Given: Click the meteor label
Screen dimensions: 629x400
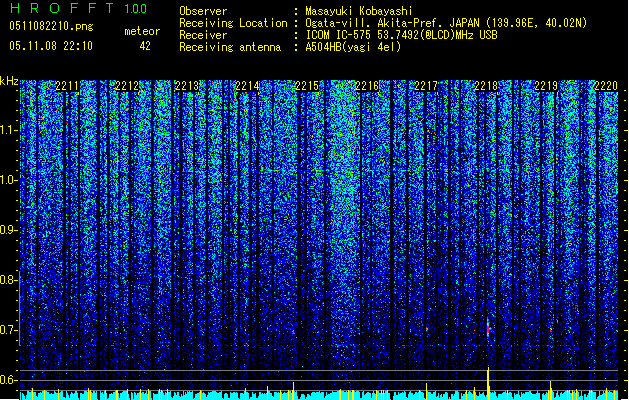Looking at the screenshot, I should coord(142,31).
